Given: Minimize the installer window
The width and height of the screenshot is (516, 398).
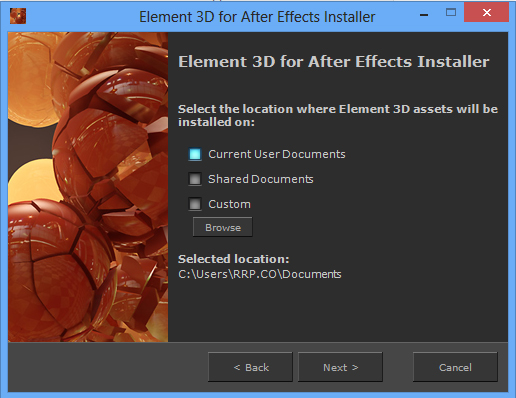Looking at the screenshot, I should [424, 15].
